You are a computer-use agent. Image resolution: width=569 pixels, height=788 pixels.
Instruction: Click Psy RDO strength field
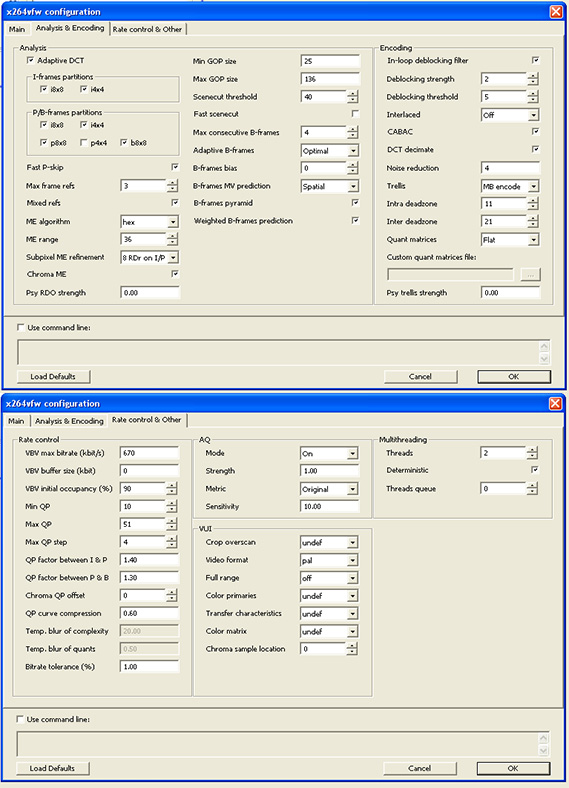click(x=150, y=292)
